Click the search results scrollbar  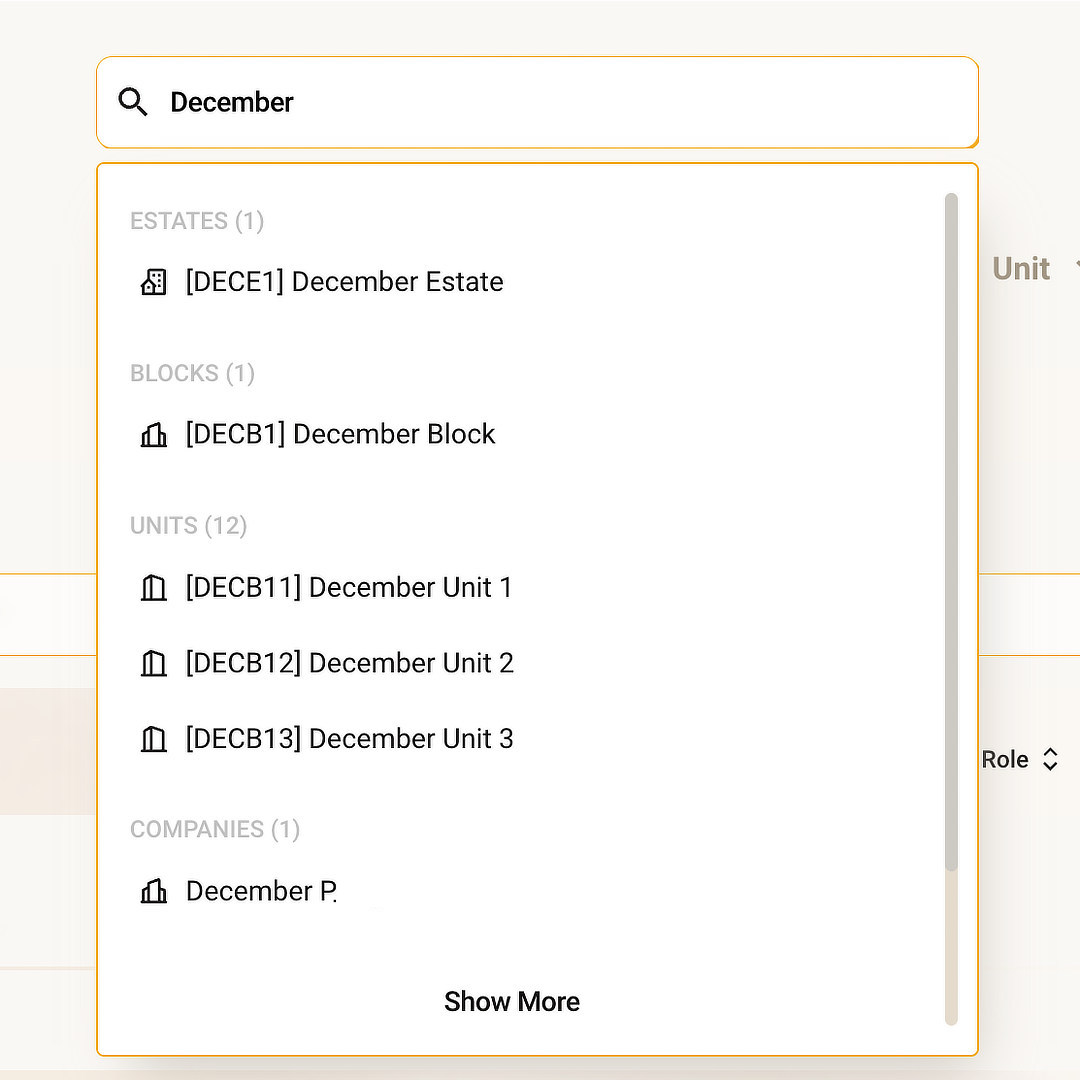tap(951, 530)
